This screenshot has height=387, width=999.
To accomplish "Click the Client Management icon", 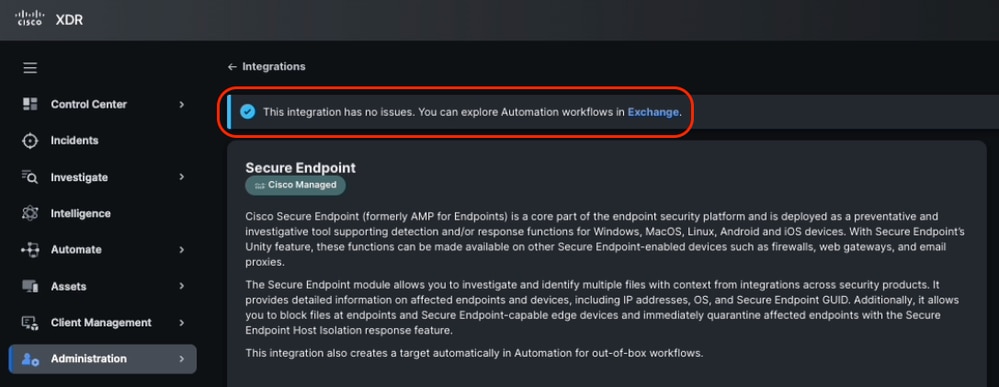I will [x=30, y=323].
